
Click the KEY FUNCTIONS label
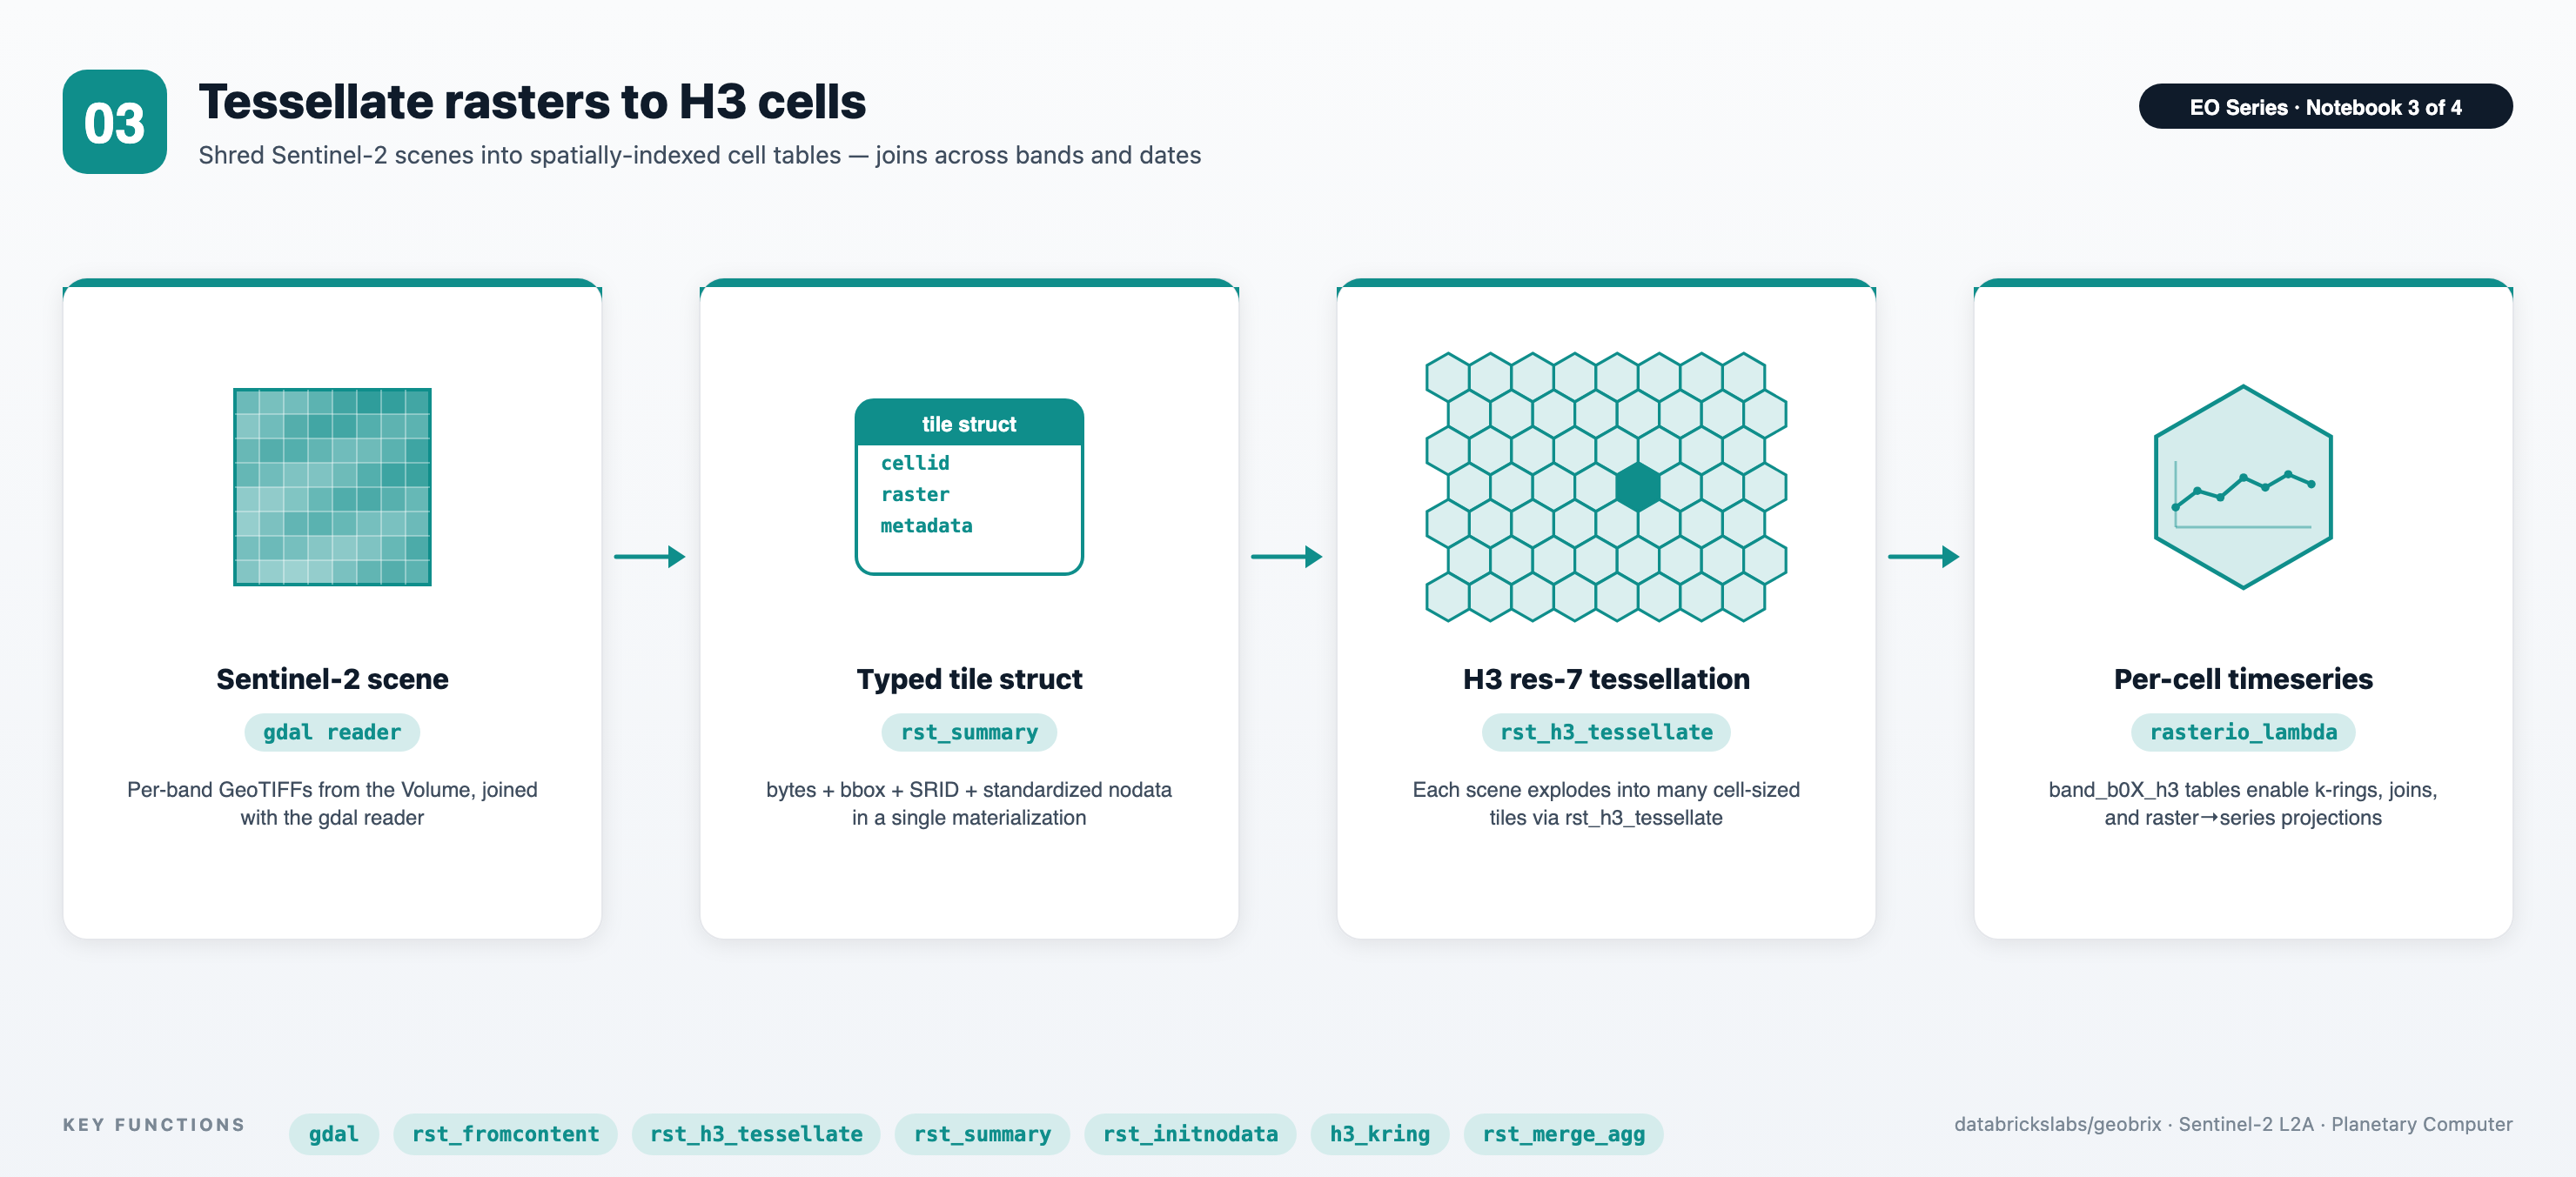coord(154,1125)
